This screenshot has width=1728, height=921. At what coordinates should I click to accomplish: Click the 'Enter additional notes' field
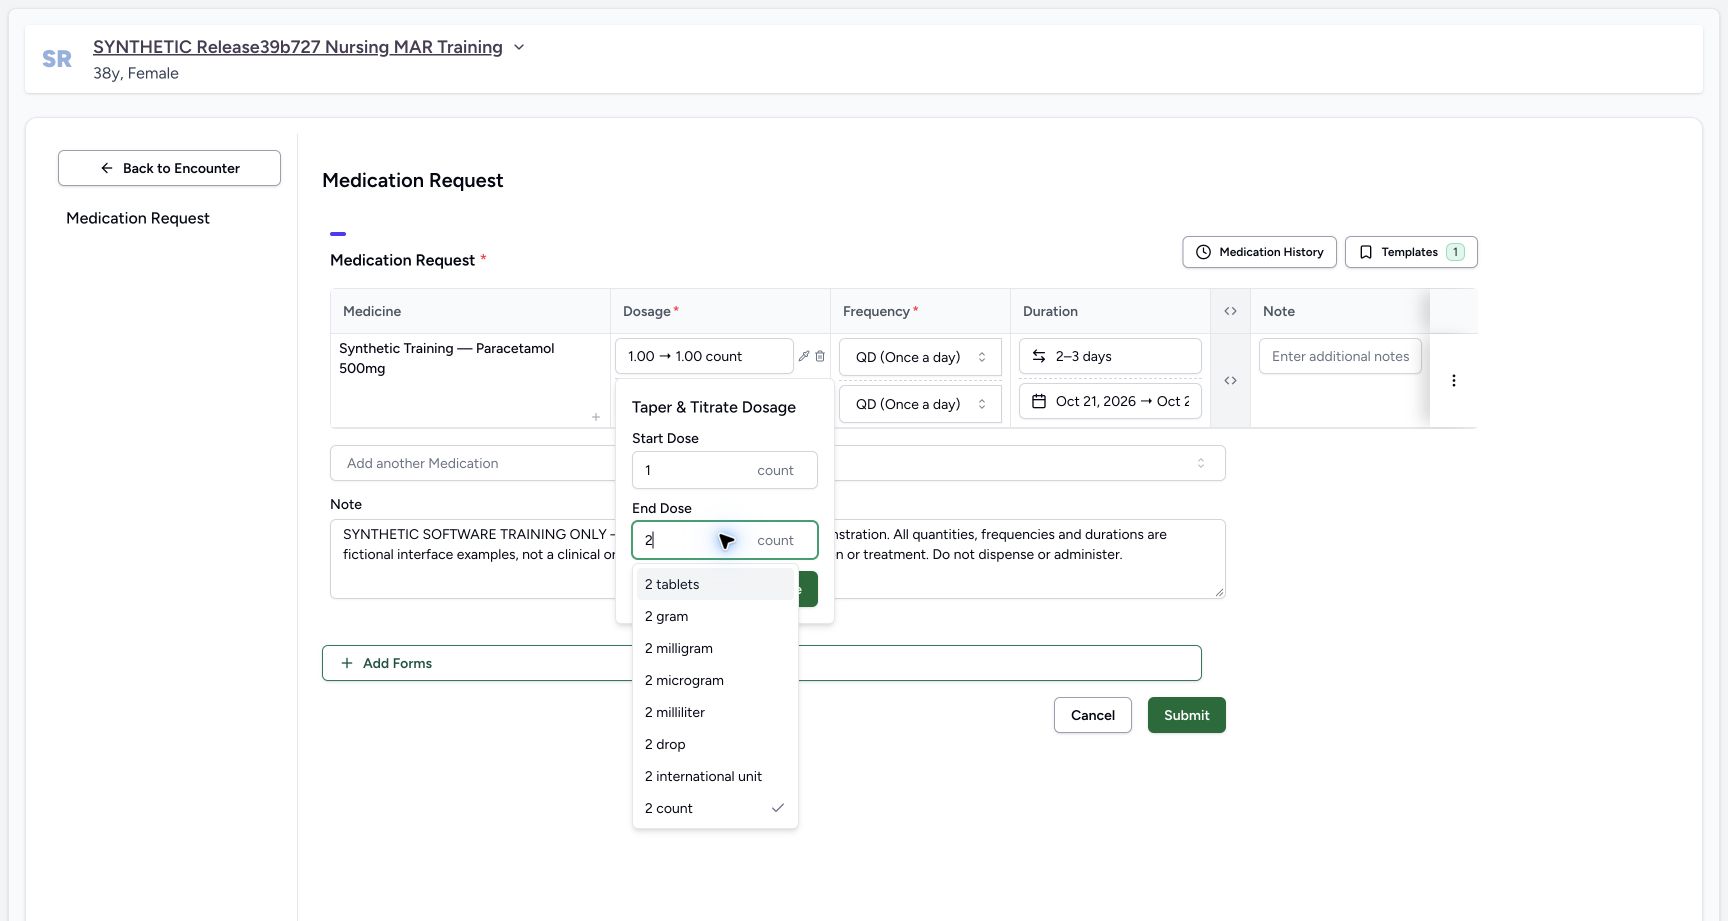[1340, 356]
